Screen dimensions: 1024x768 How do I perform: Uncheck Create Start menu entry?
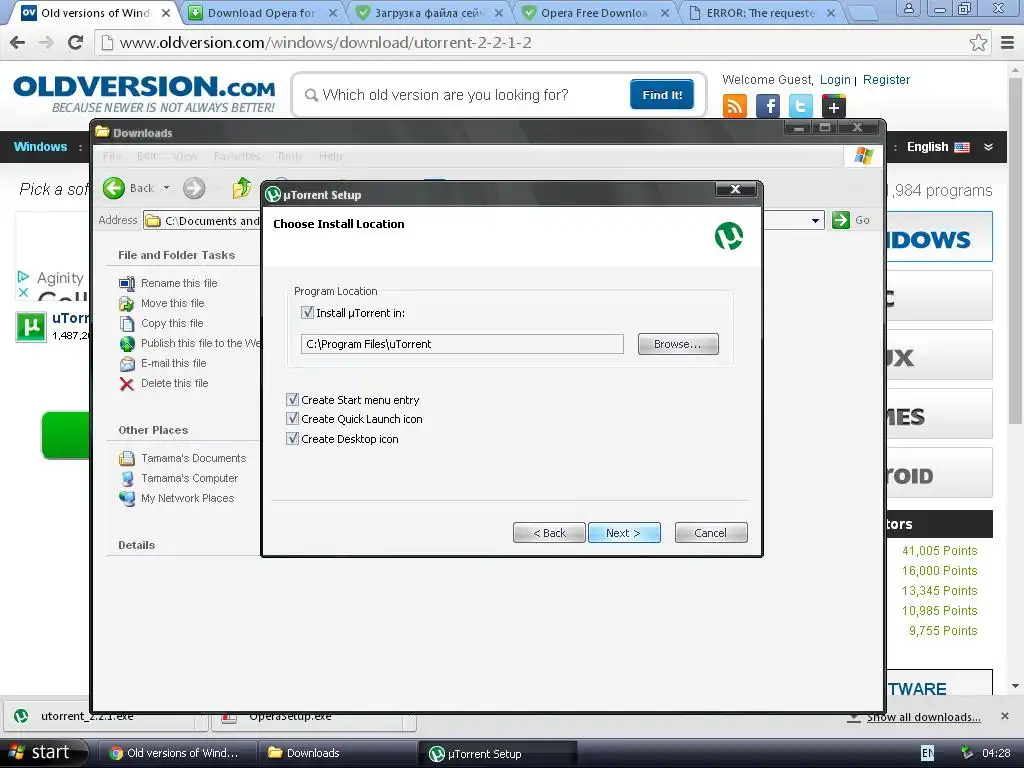[x=293, y=399]
